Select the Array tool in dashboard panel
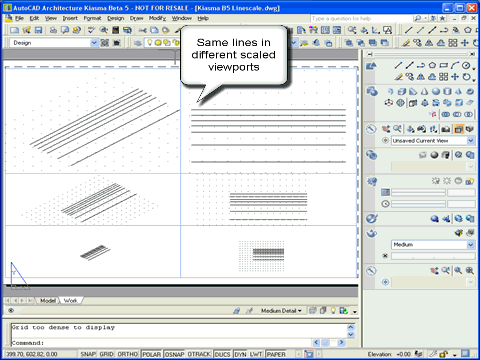Image resolution: width=480 pixels, height=360 pixels. coord(443,77)
